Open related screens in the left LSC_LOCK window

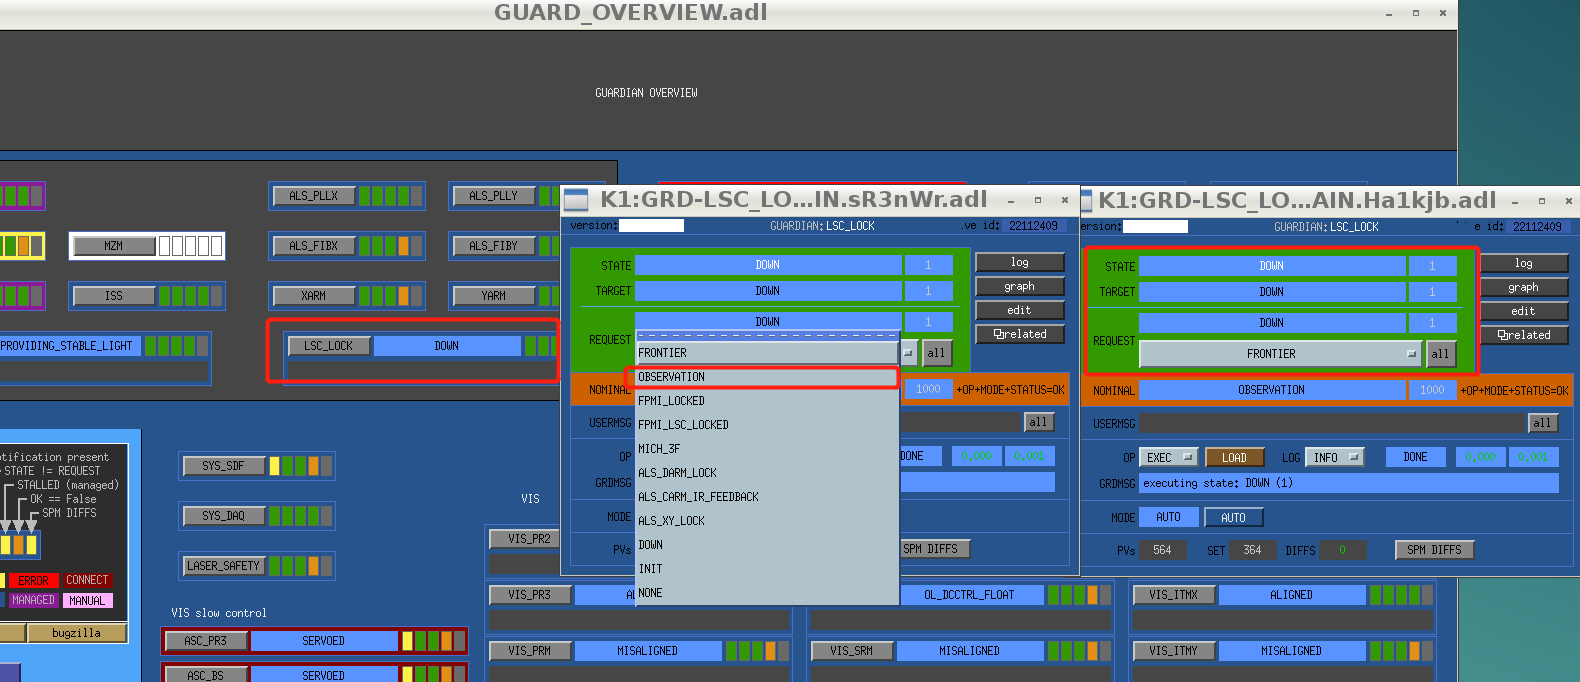[1019, 334]
